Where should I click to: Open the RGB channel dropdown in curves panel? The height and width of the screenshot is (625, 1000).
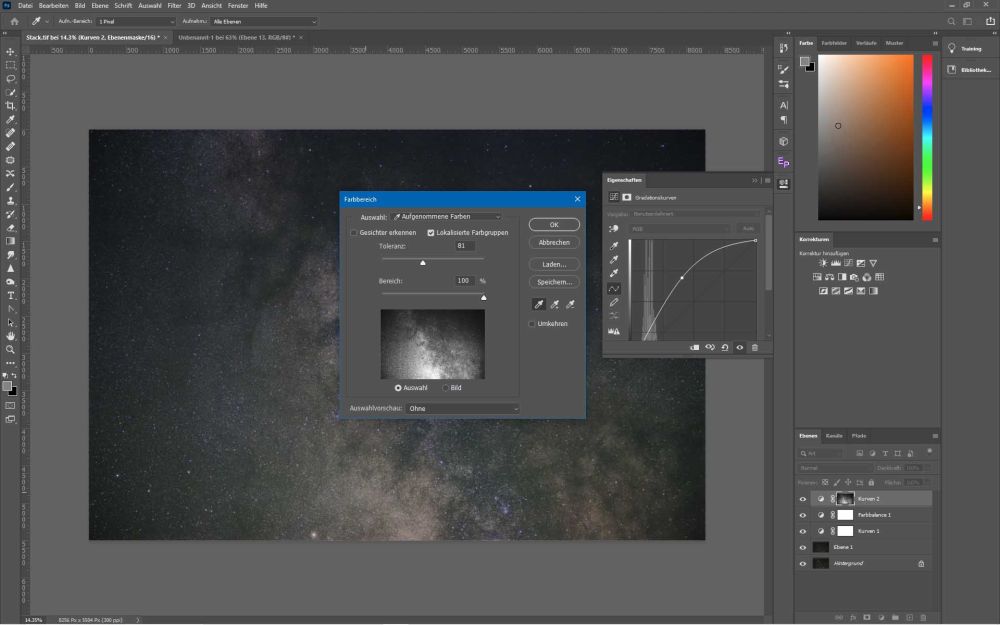point(680,229)
